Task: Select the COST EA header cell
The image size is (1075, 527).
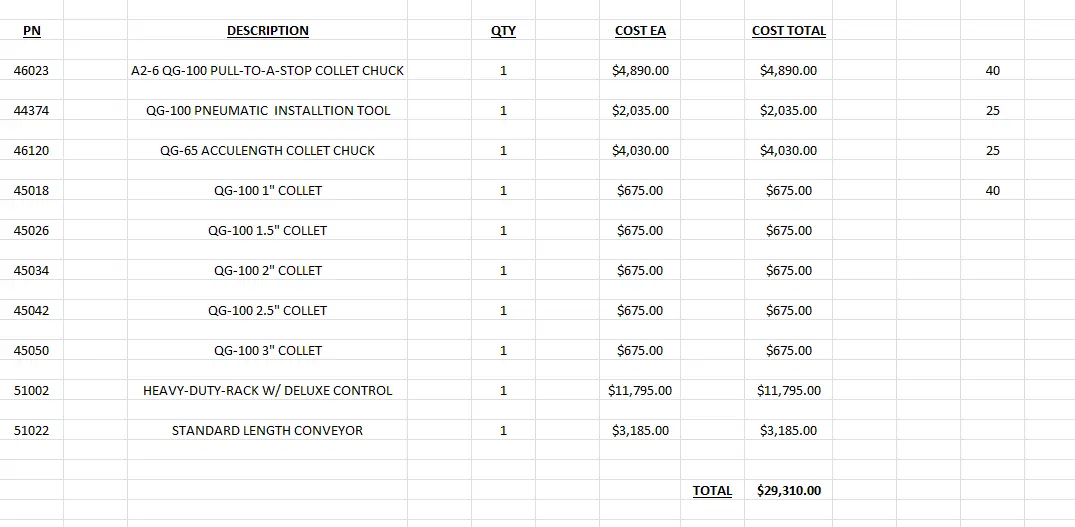Action: (x=640, y=31)
